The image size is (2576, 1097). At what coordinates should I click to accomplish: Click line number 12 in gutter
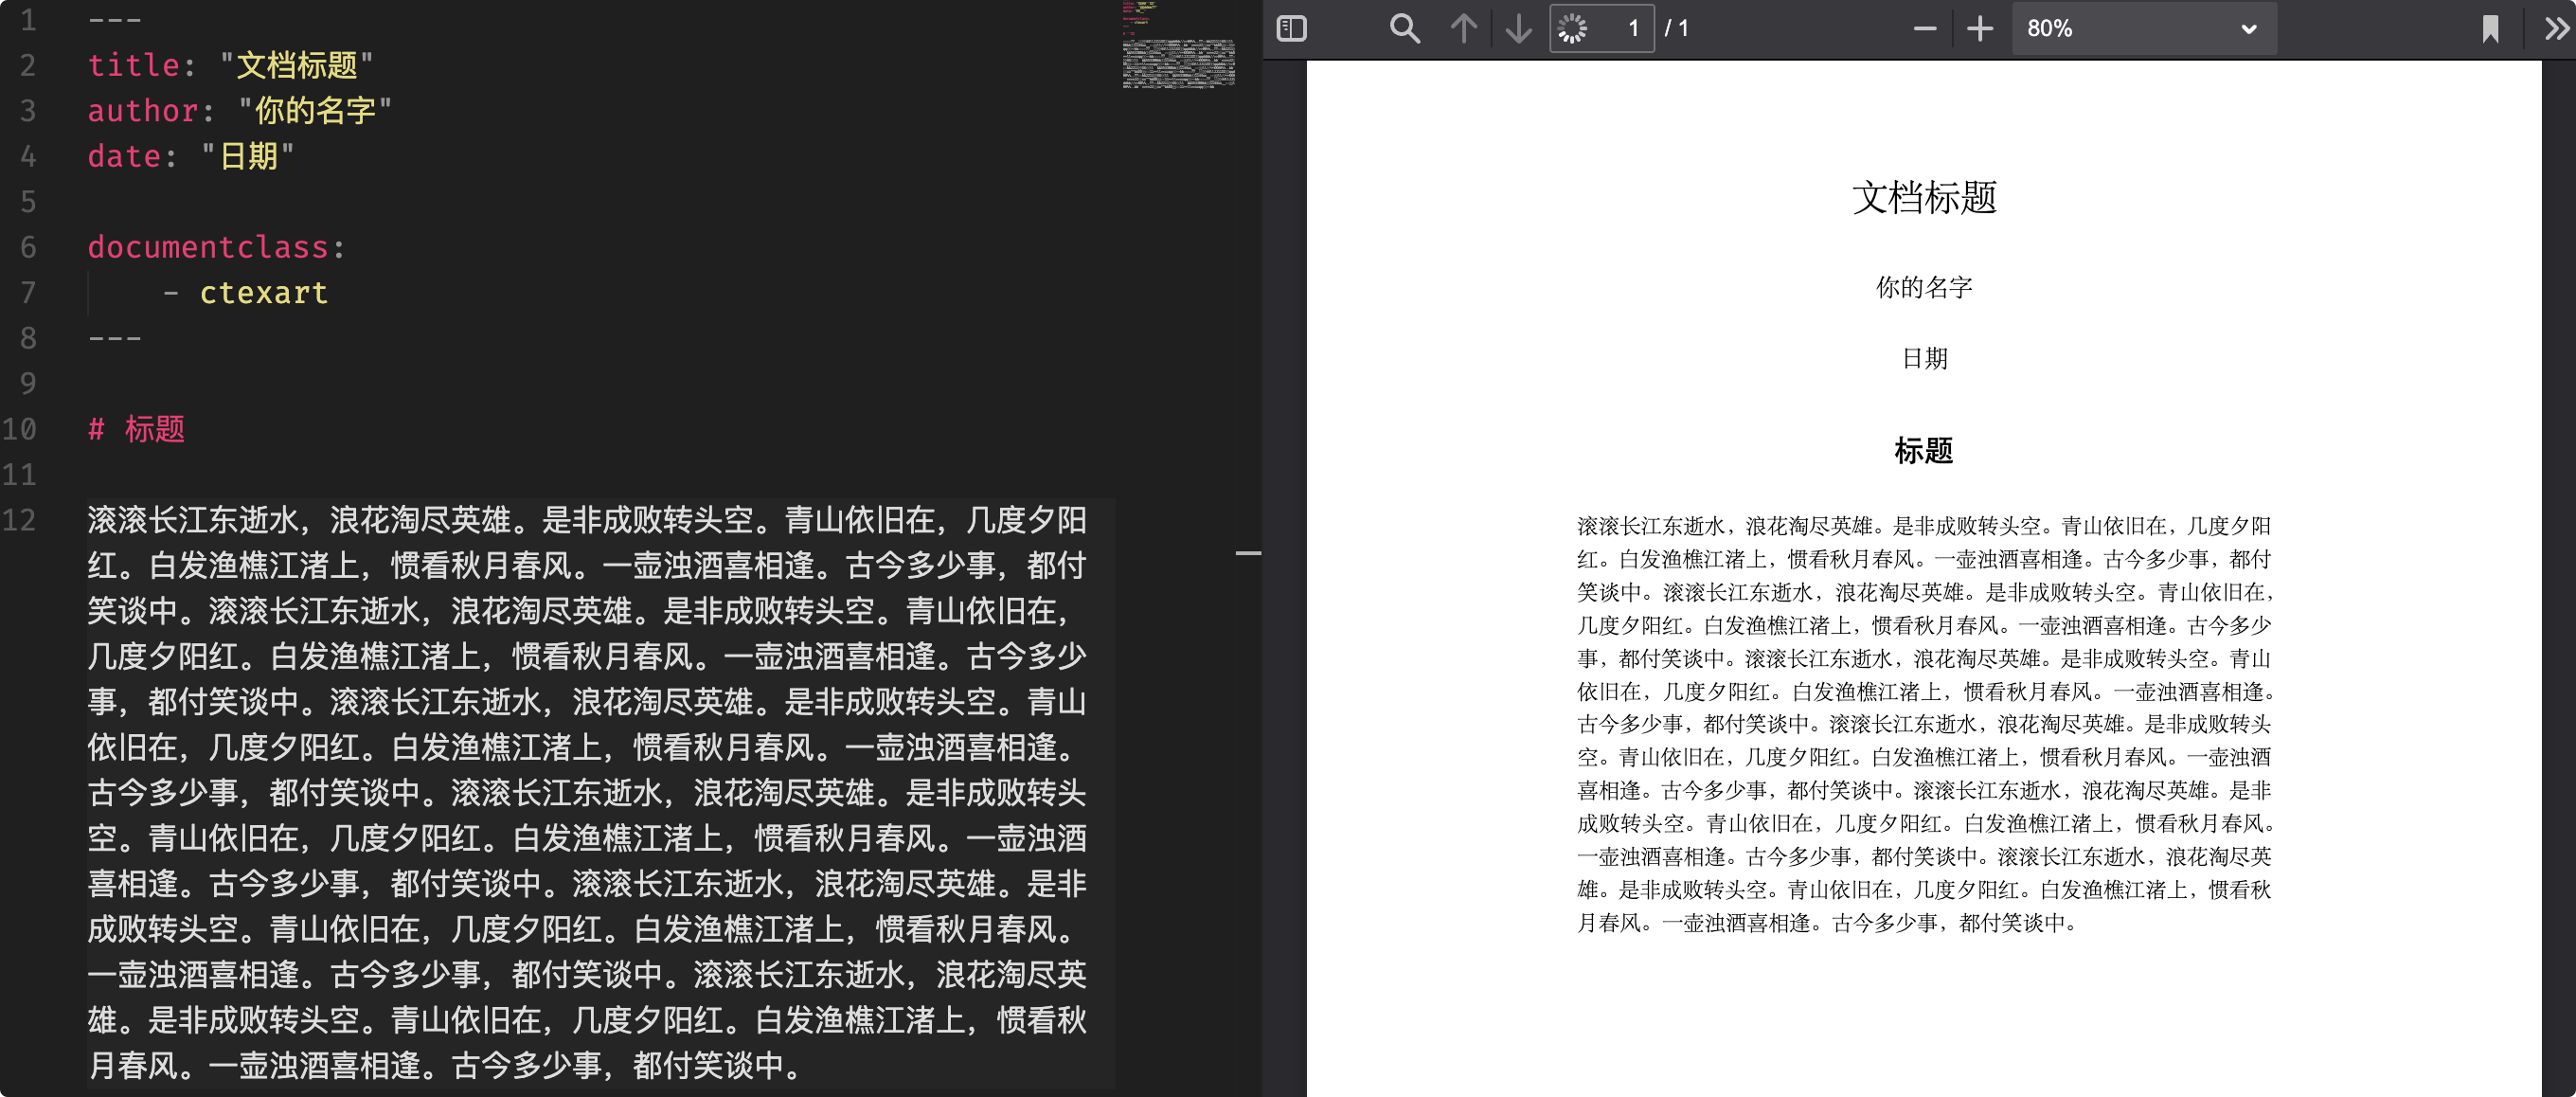pos(20,520)
